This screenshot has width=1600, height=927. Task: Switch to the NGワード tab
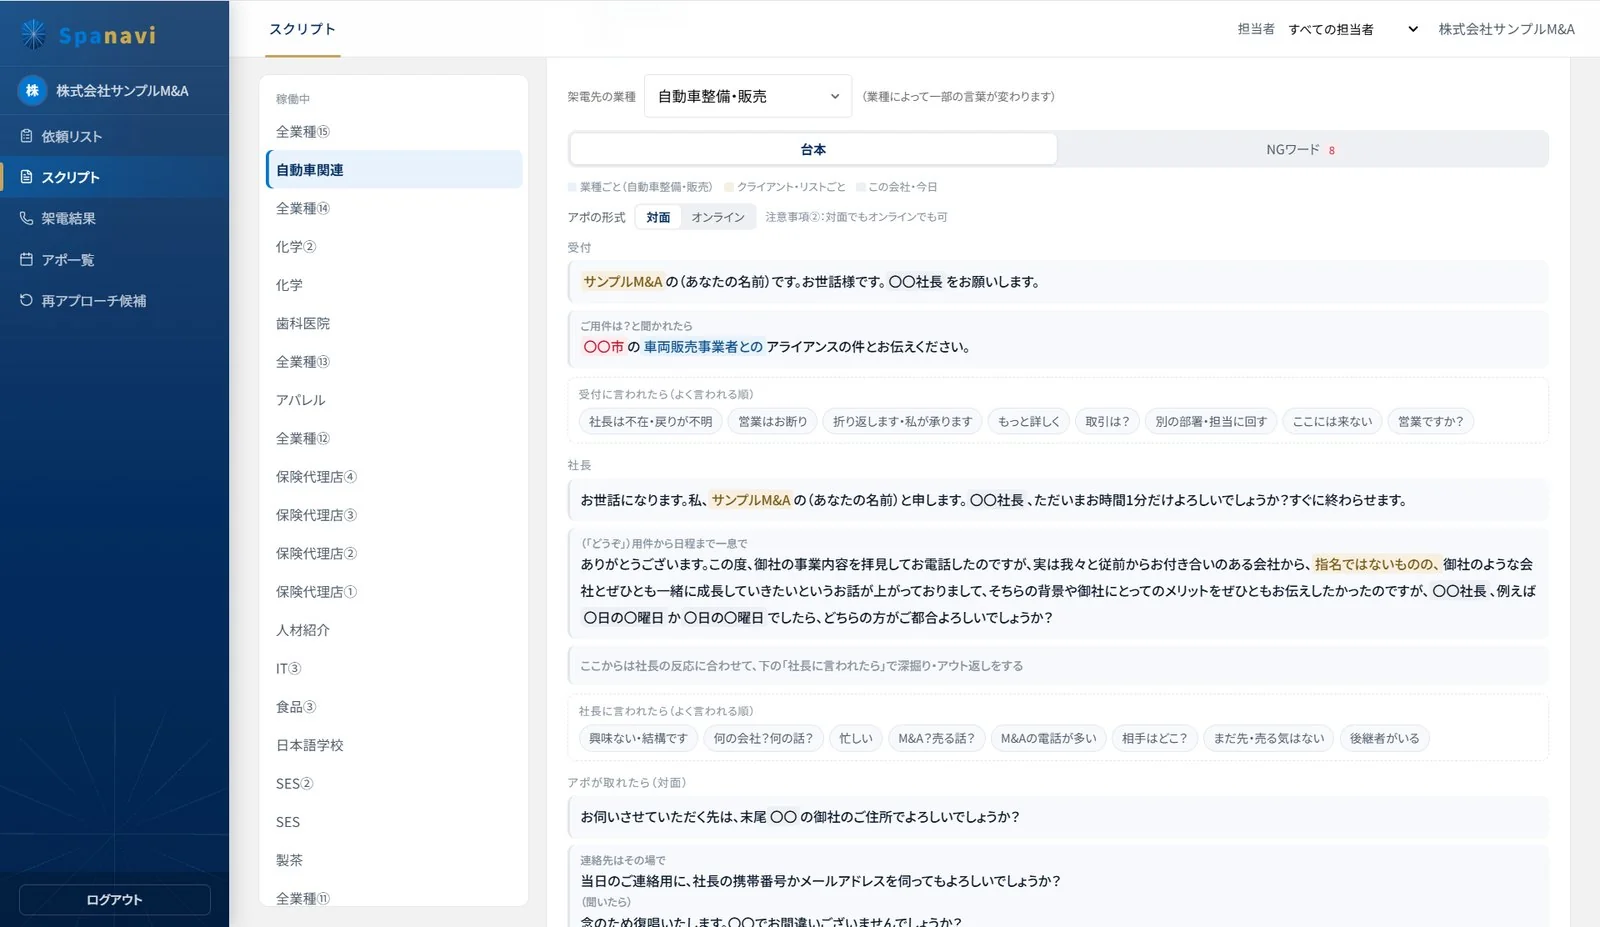[1301, 149]
